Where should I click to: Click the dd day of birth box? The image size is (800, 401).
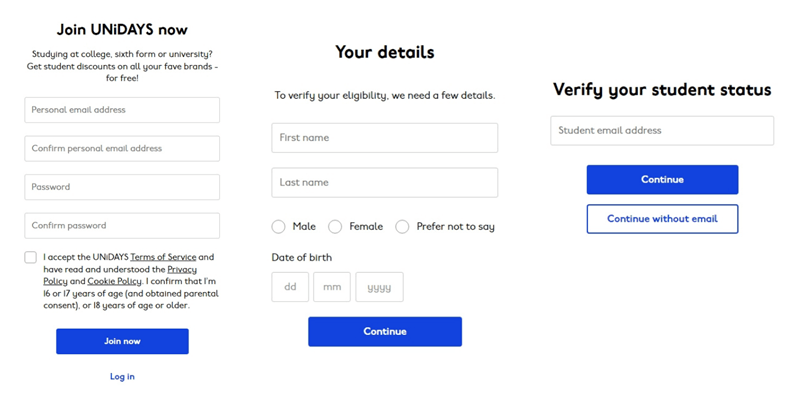coord(290,287)
